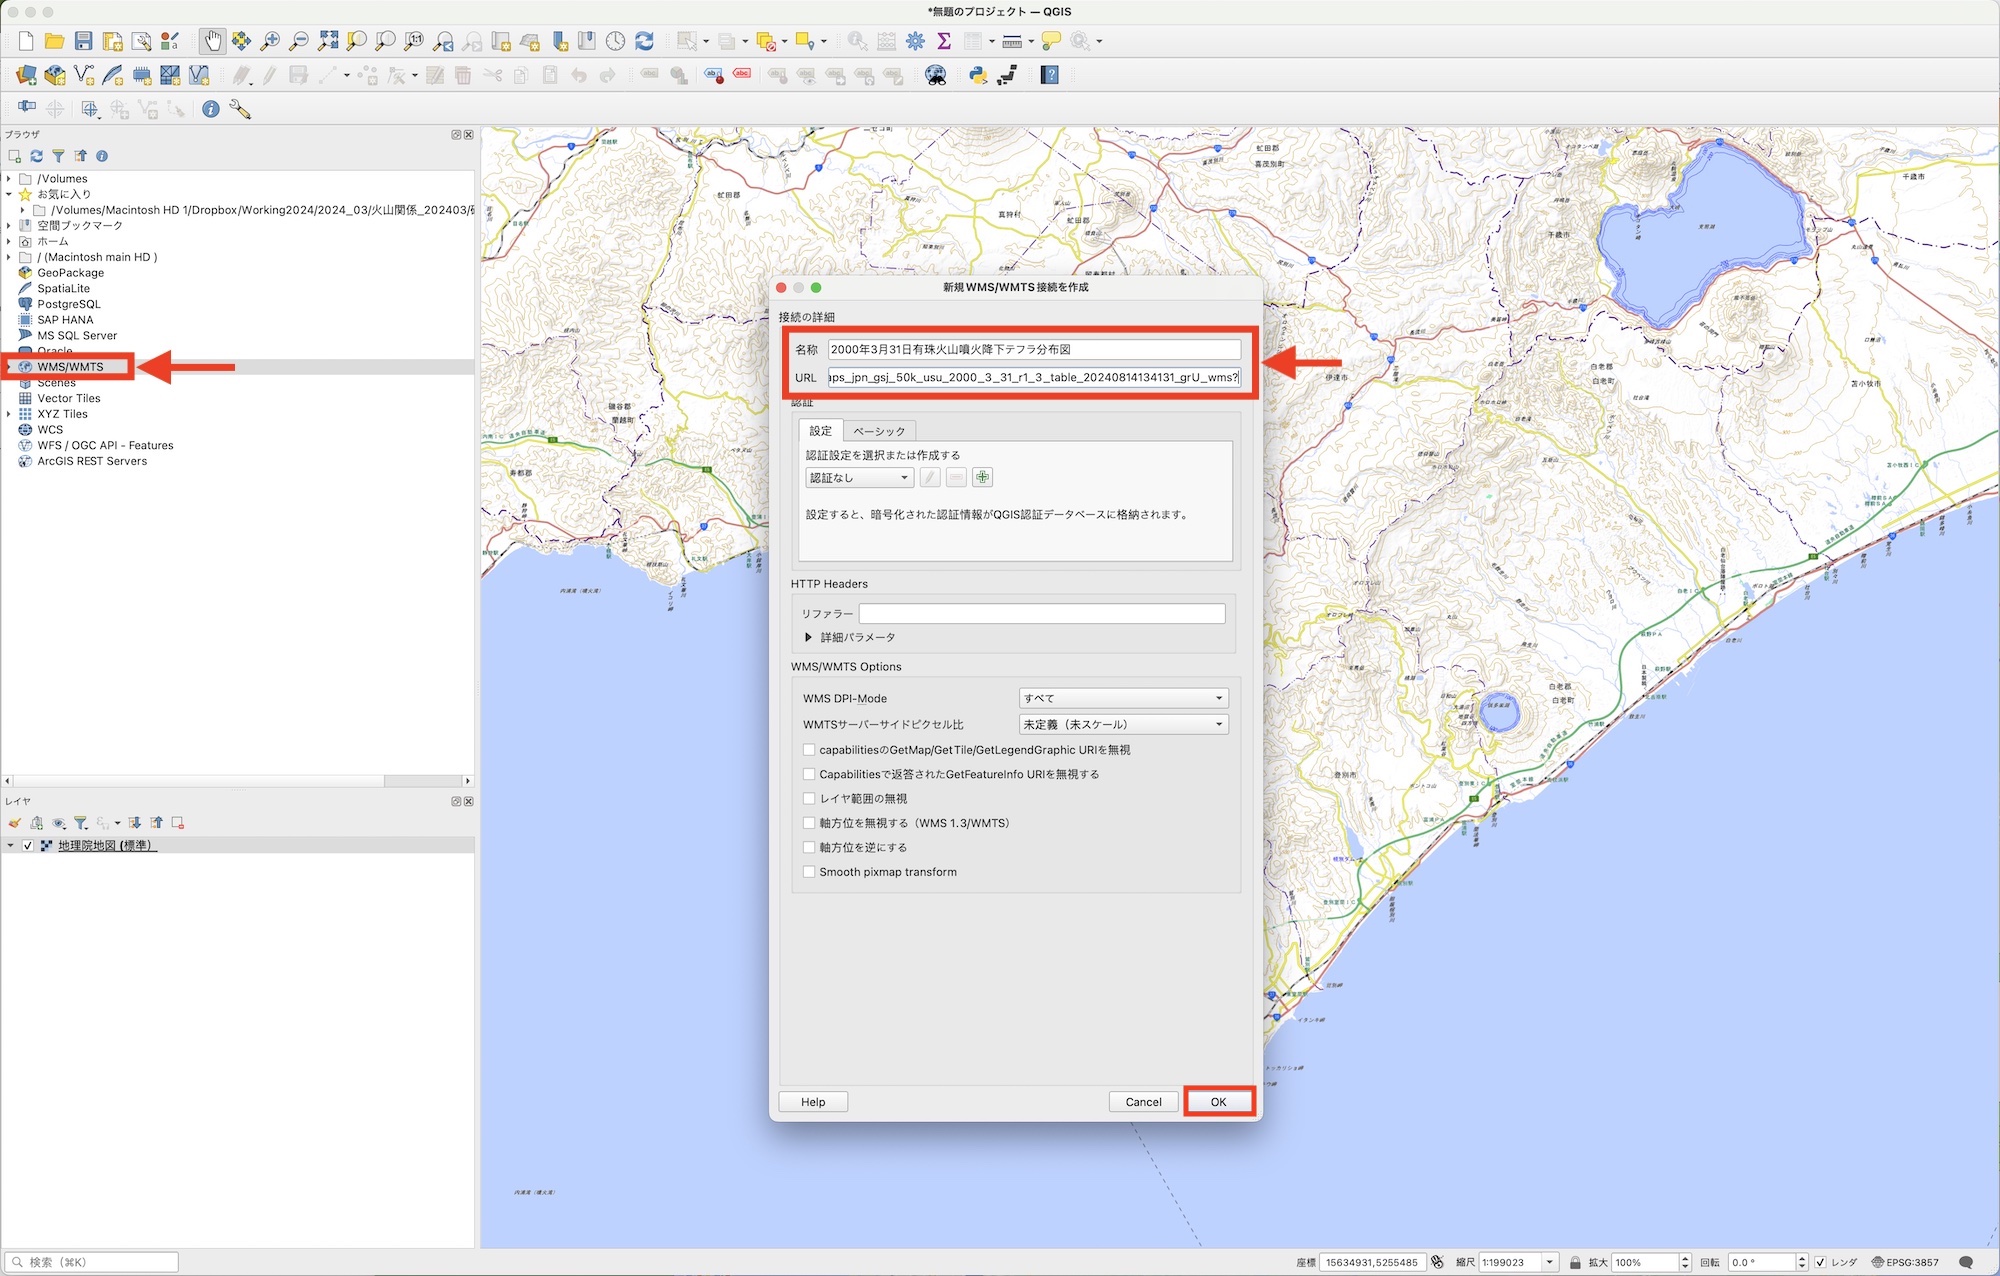Enable 軸方位を逆にする checkbox
2000x1276 pixels.
[x=809, y=847]
